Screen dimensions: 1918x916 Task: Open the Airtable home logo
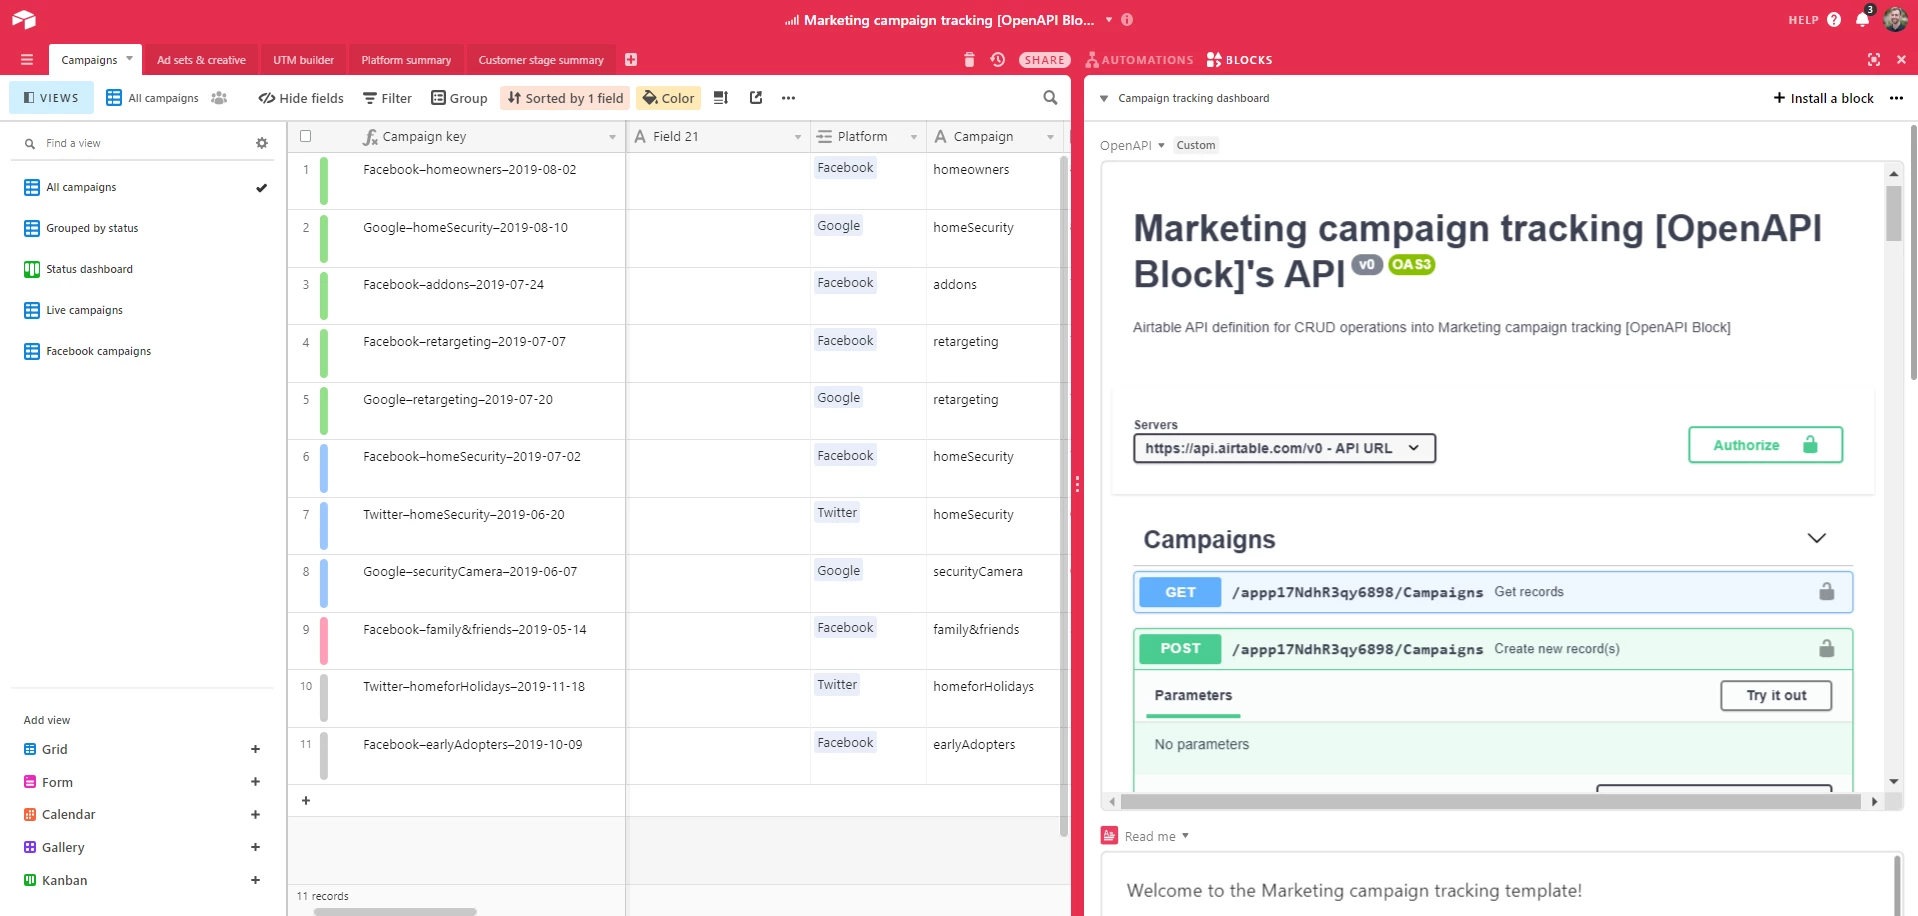(24, 19)
